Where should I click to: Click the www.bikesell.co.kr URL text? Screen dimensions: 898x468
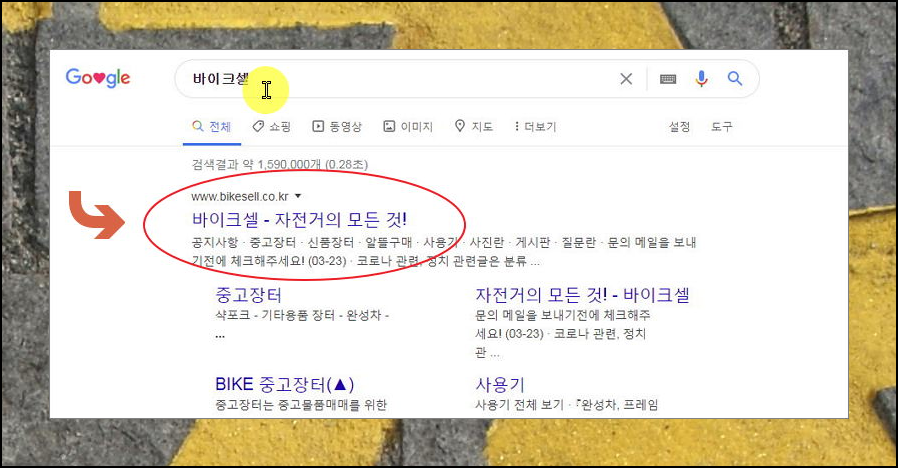240,196
